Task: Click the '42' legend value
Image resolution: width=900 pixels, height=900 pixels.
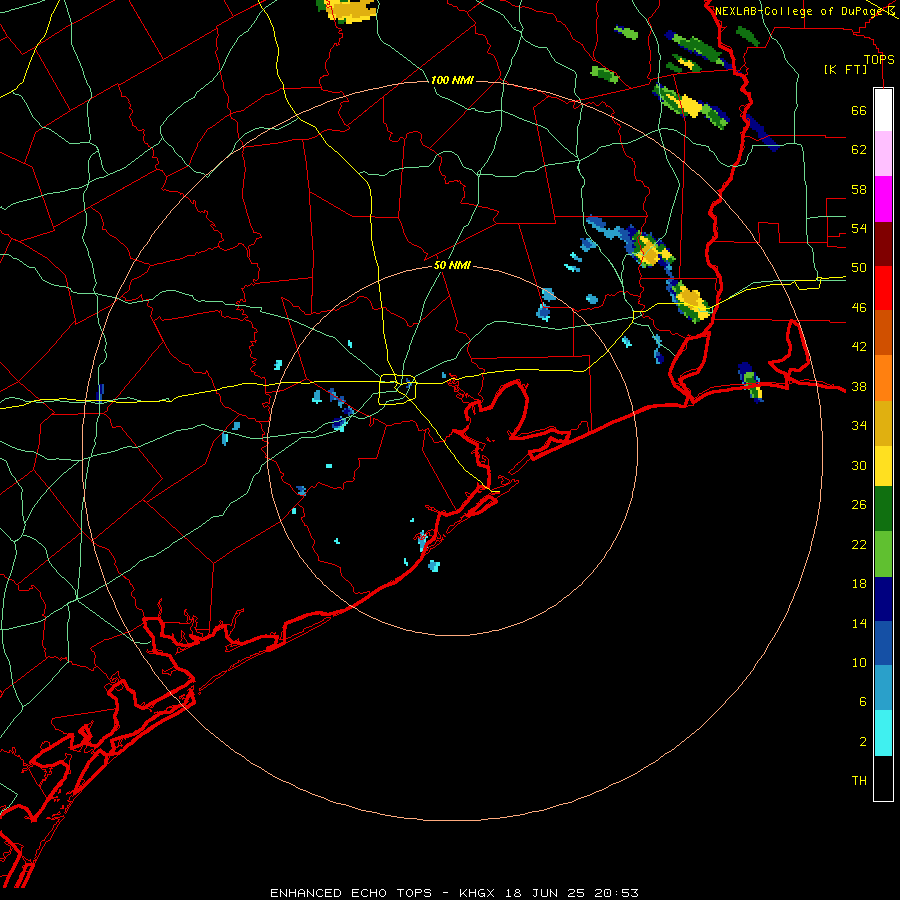Action: (859, 347)
